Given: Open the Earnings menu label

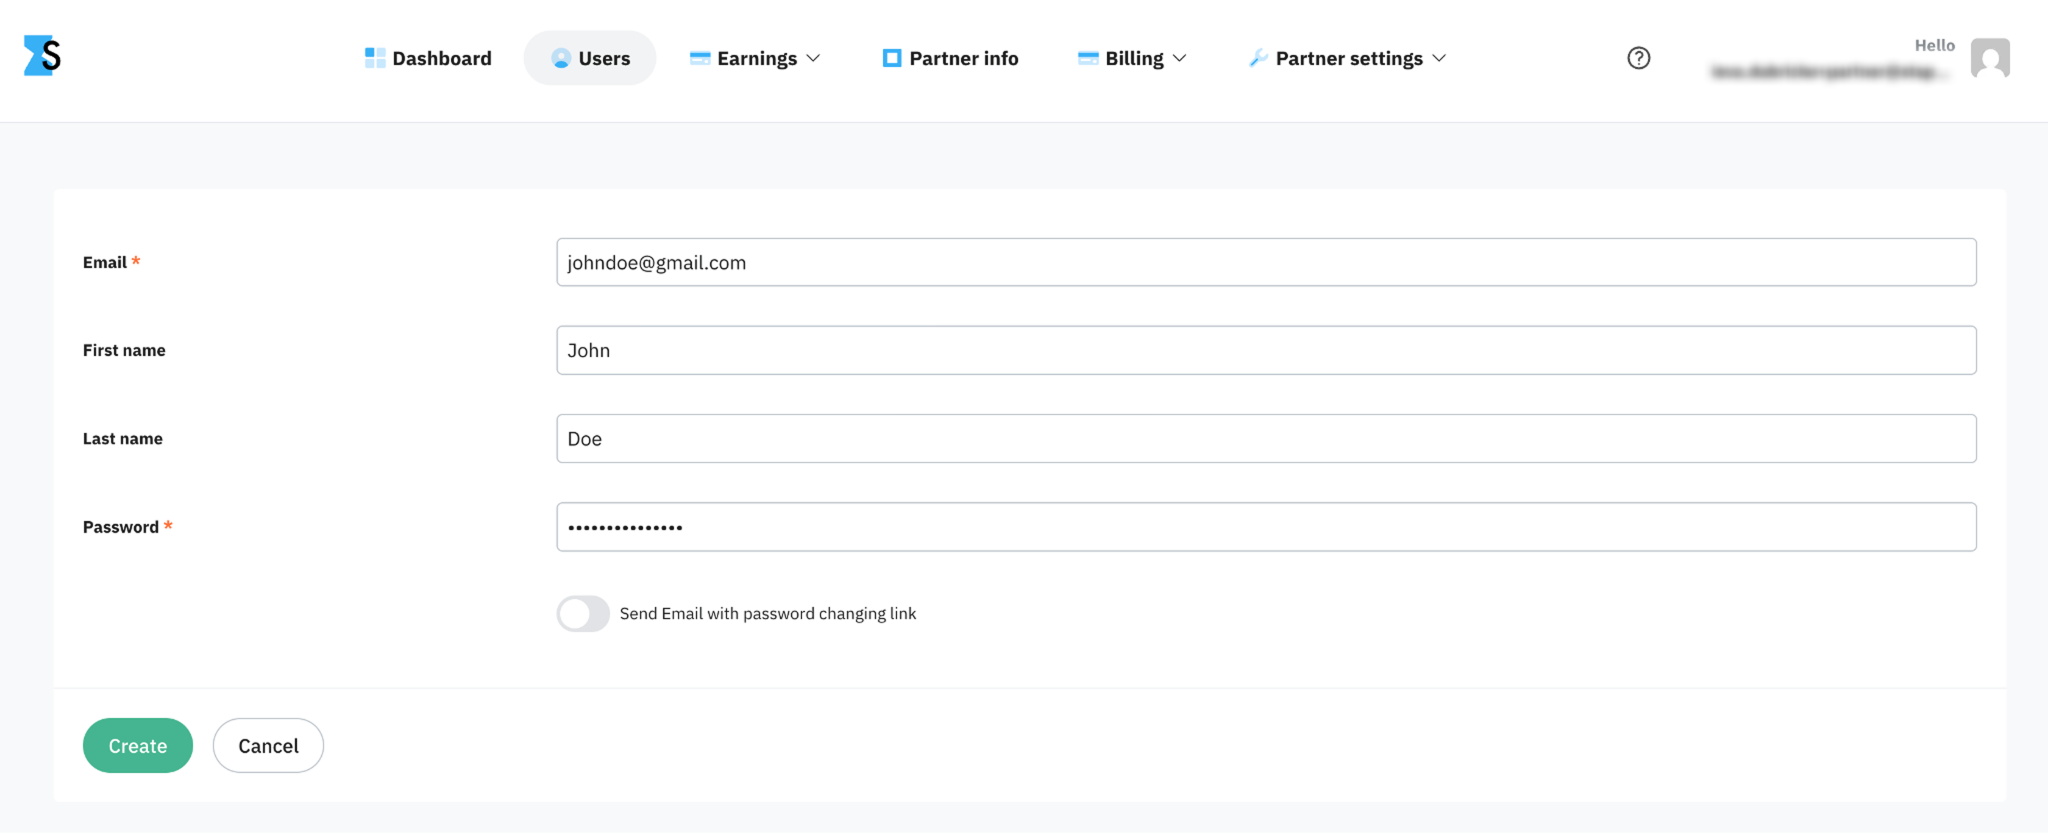Looking at the screenshot, I should [x=757, y=58].
